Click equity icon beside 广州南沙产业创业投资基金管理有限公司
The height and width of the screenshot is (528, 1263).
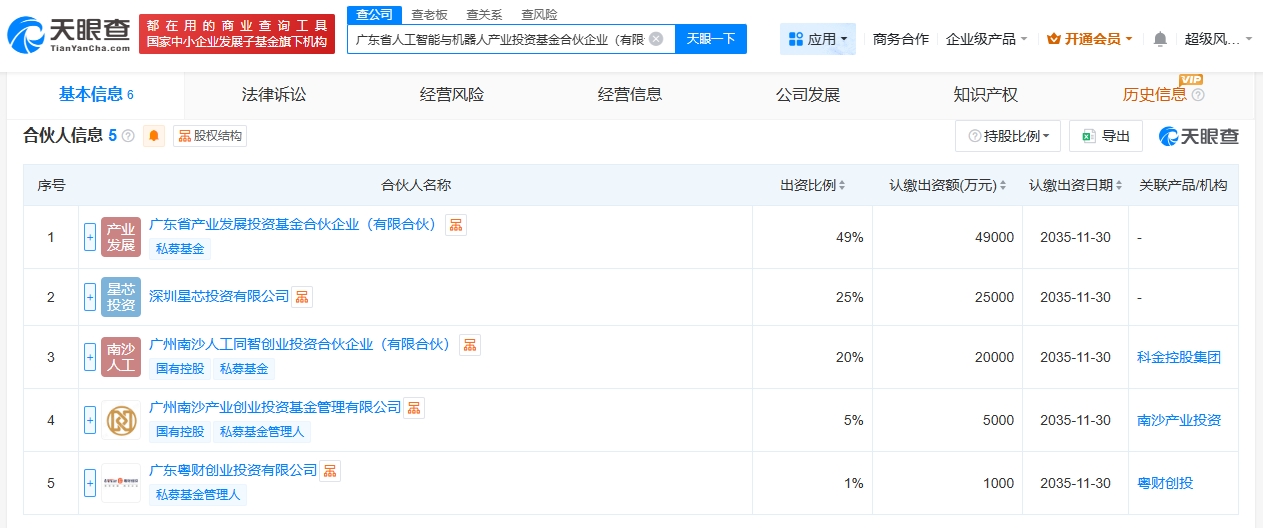414,407
